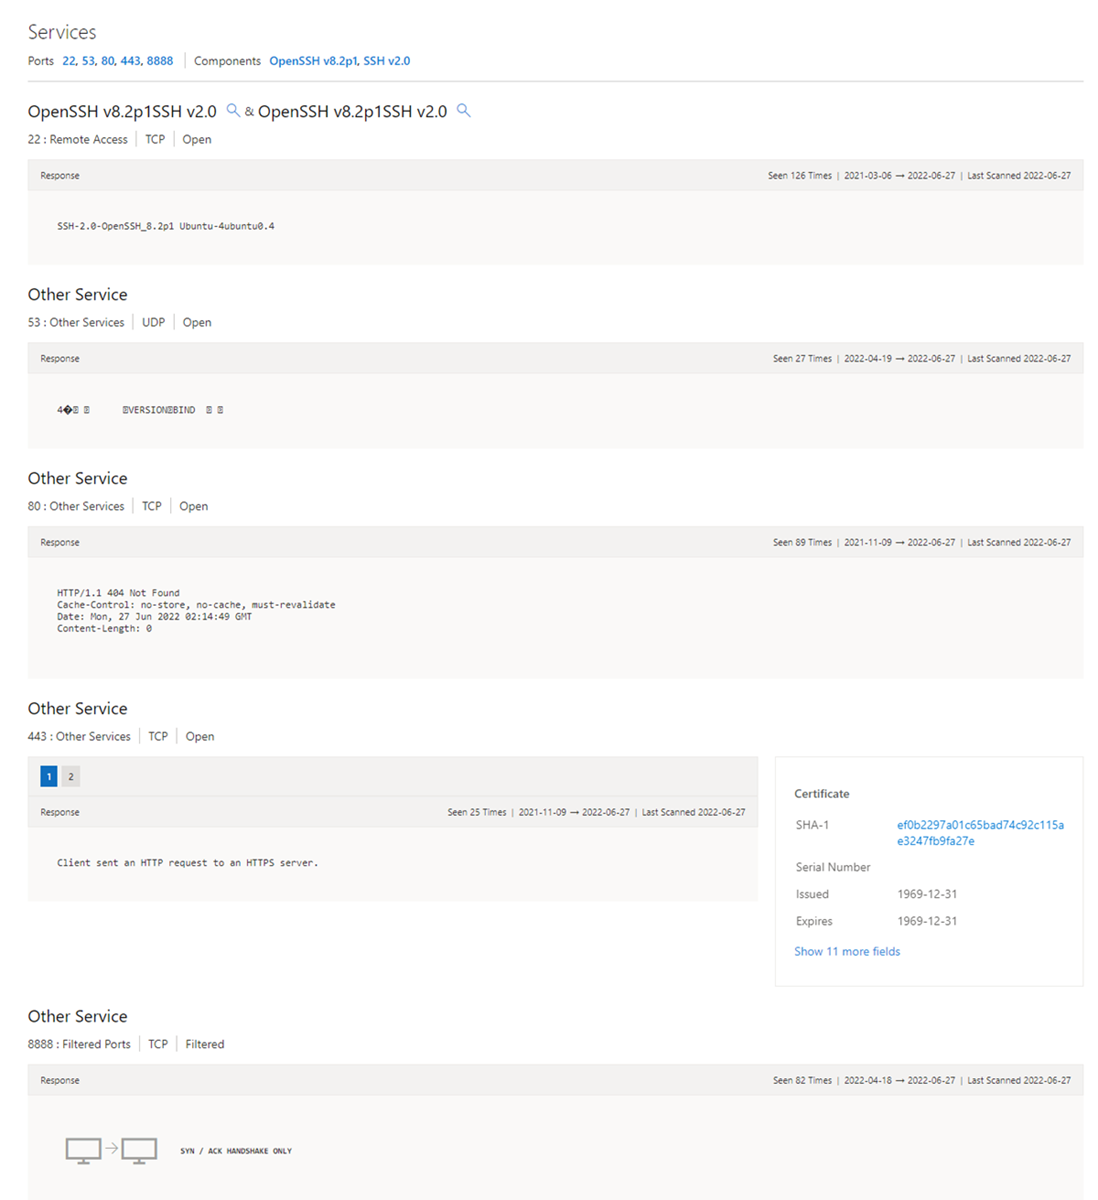The image size is (1098, 1200).
Task: Click the Certificate panel heading
Action: tap(821, 793)
